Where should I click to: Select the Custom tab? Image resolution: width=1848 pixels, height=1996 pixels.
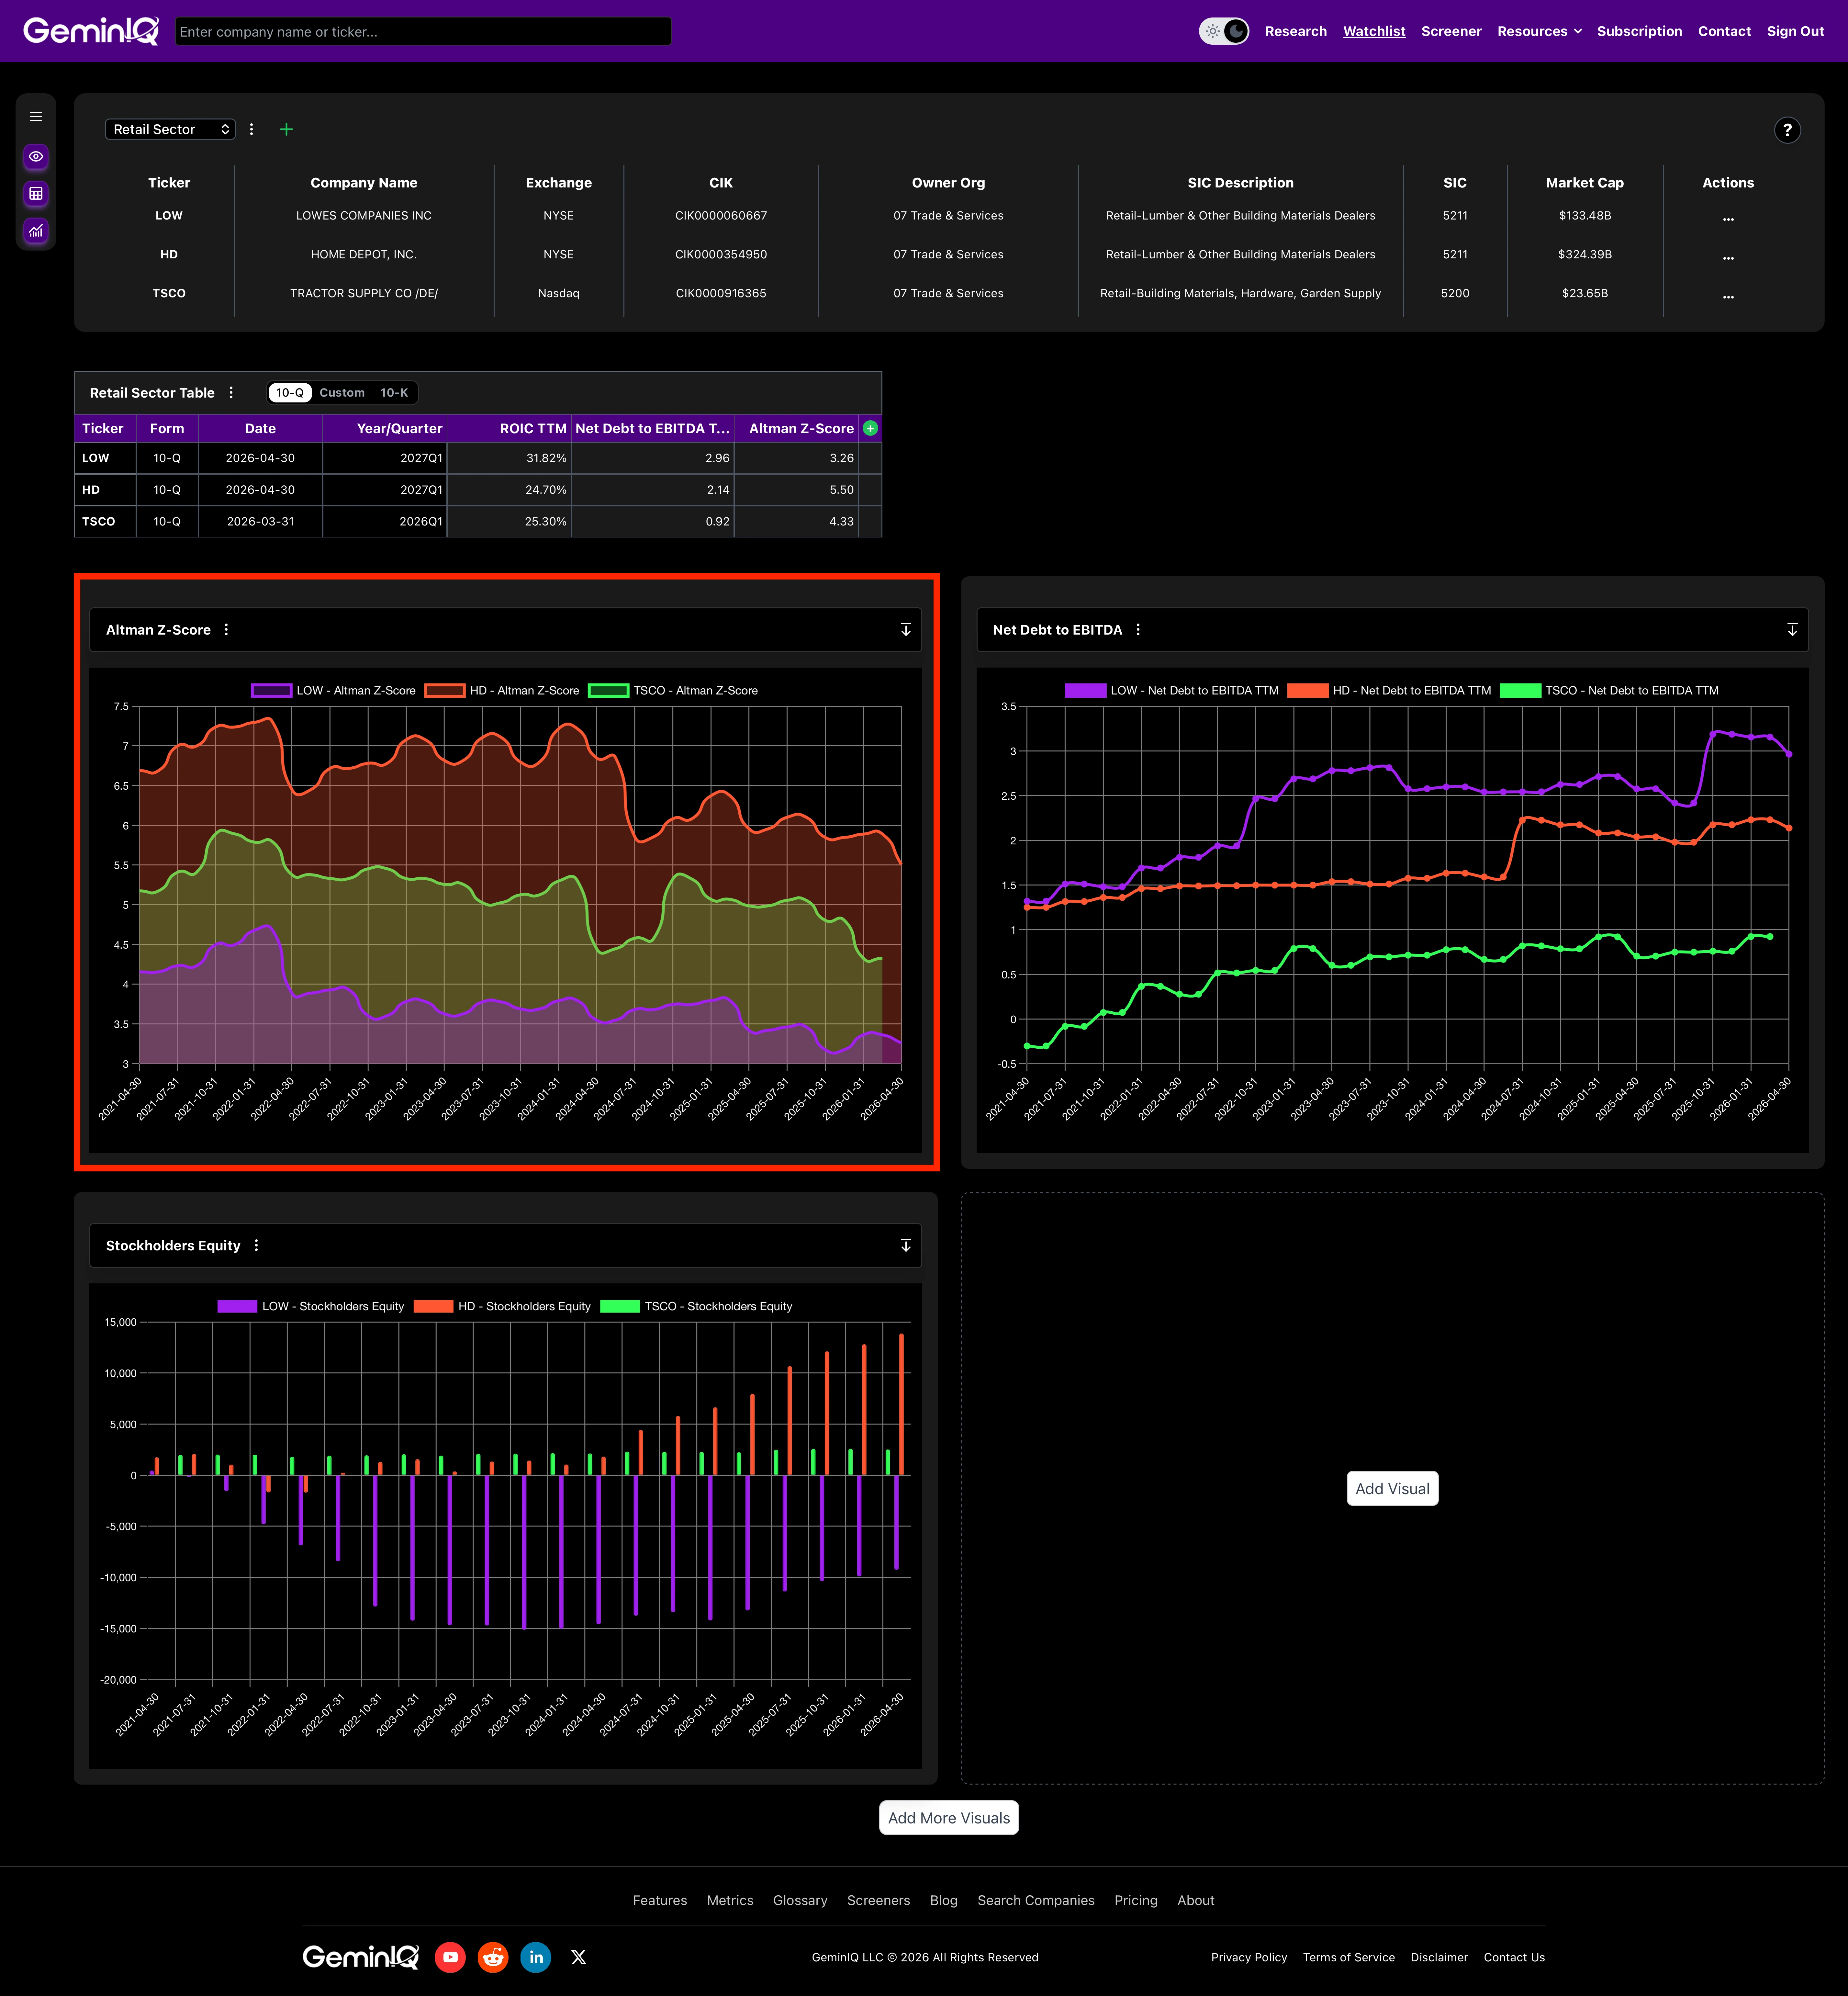[x=342, y=393]
